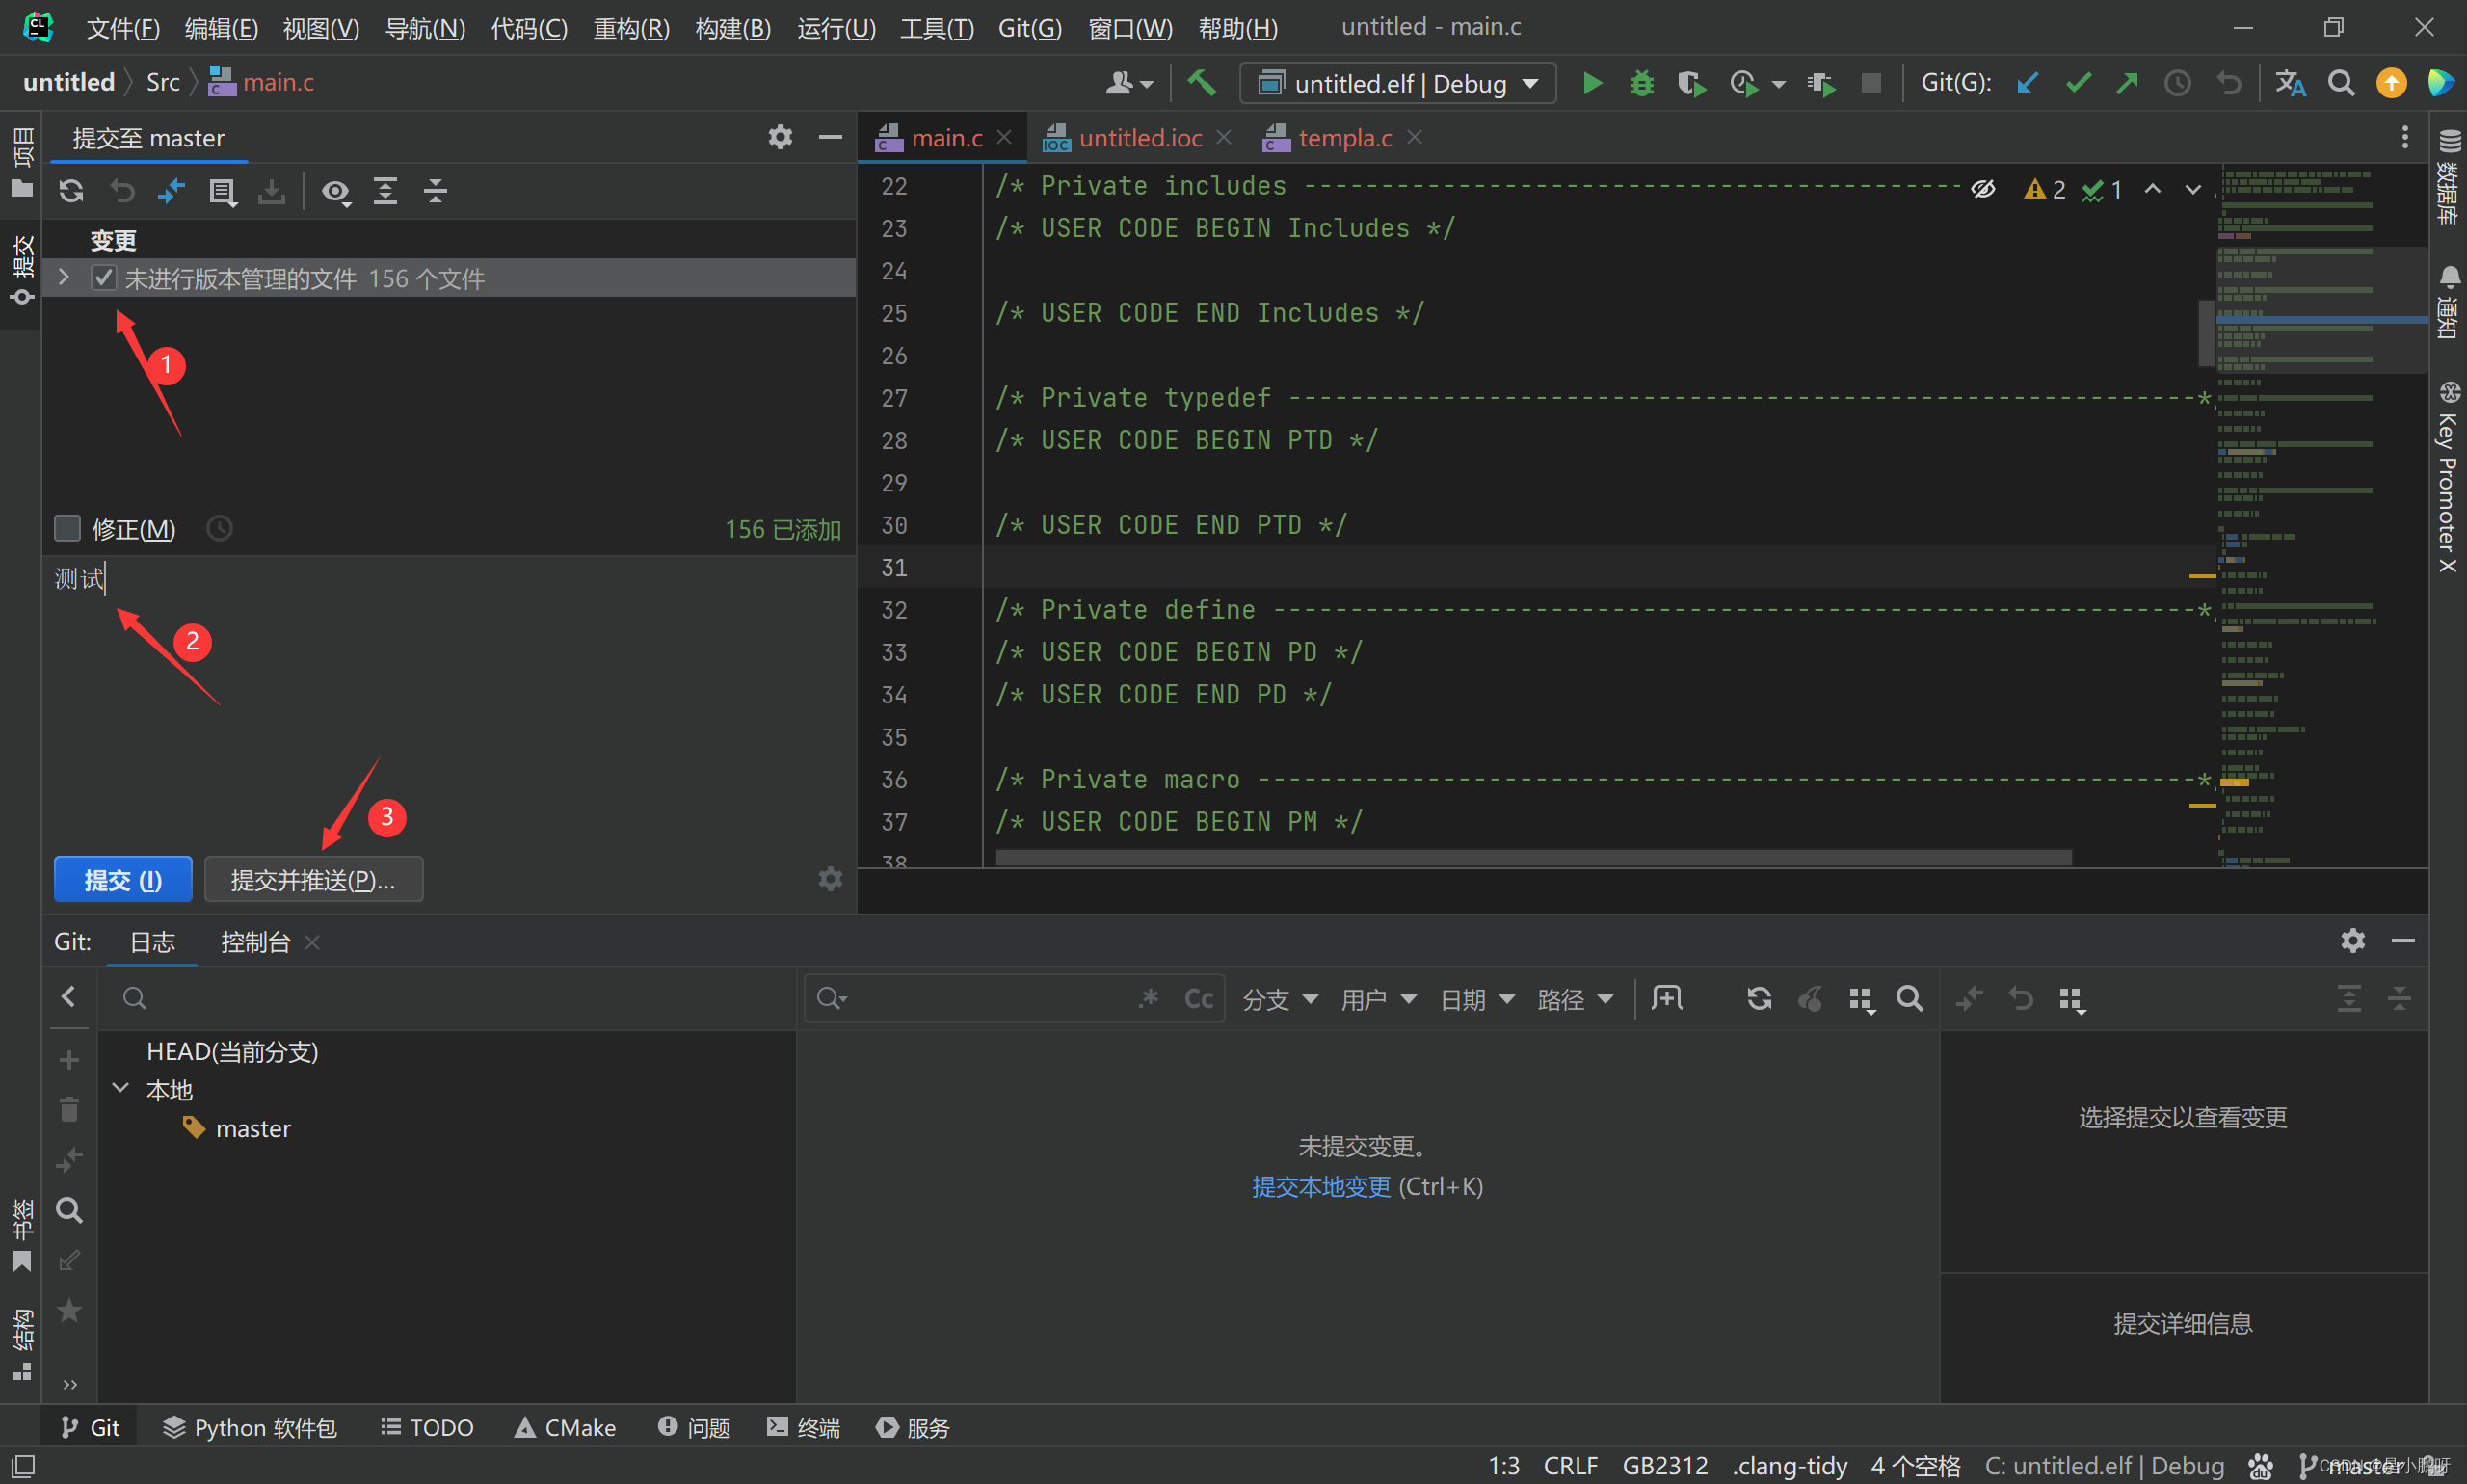
Task: Open the CMake tool window
Action: coord(565,1427)
